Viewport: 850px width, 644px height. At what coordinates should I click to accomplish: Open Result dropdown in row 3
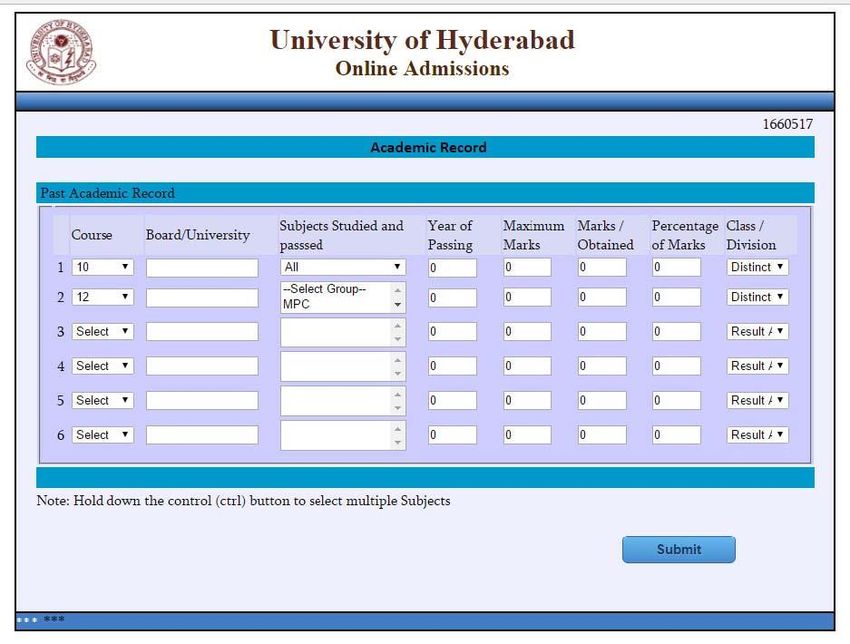757,331
